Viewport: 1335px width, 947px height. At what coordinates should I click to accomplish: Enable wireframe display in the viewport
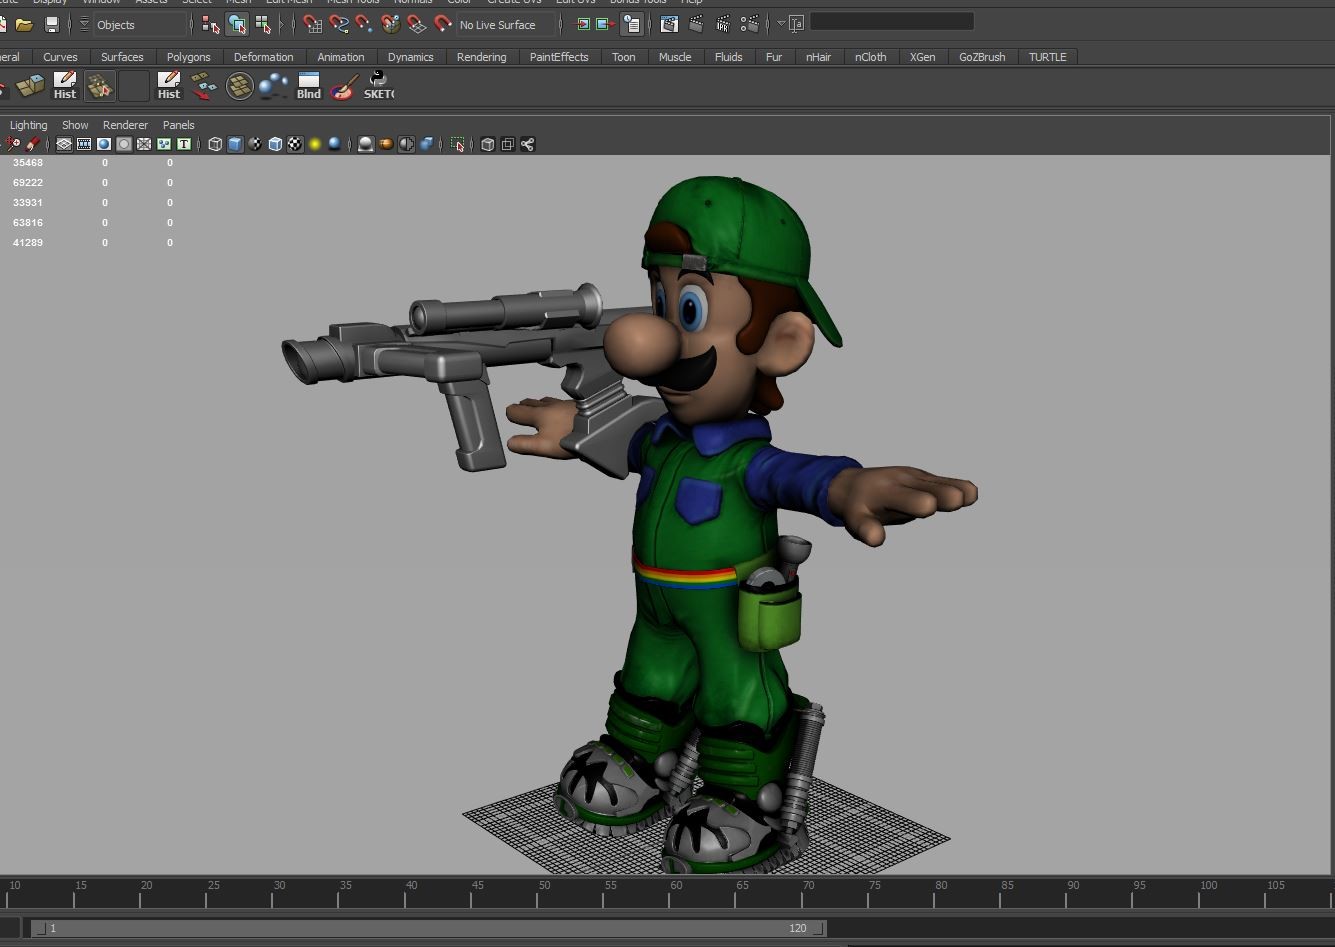click(215, 143)
